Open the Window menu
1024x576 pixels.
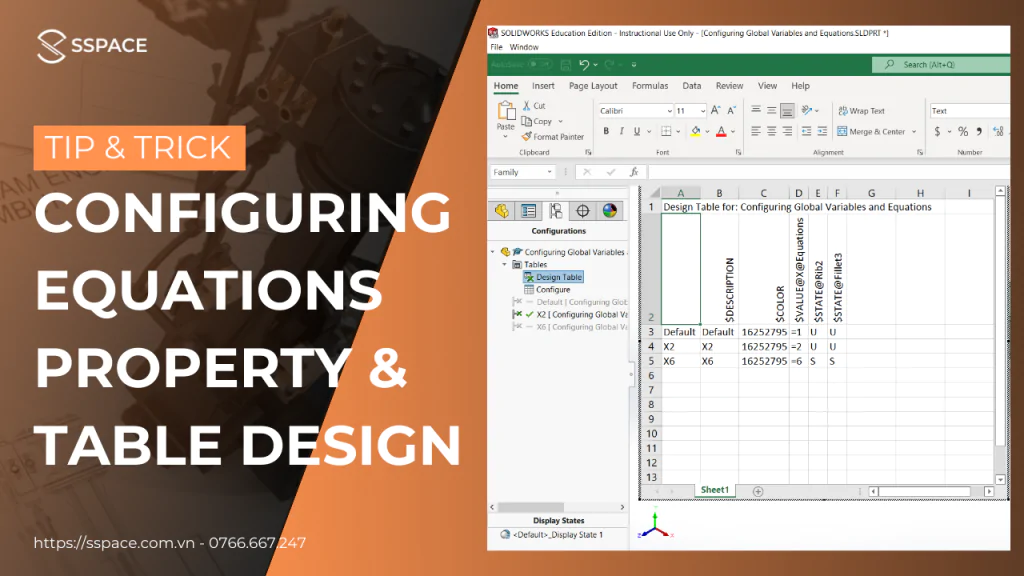coord(524,47)
